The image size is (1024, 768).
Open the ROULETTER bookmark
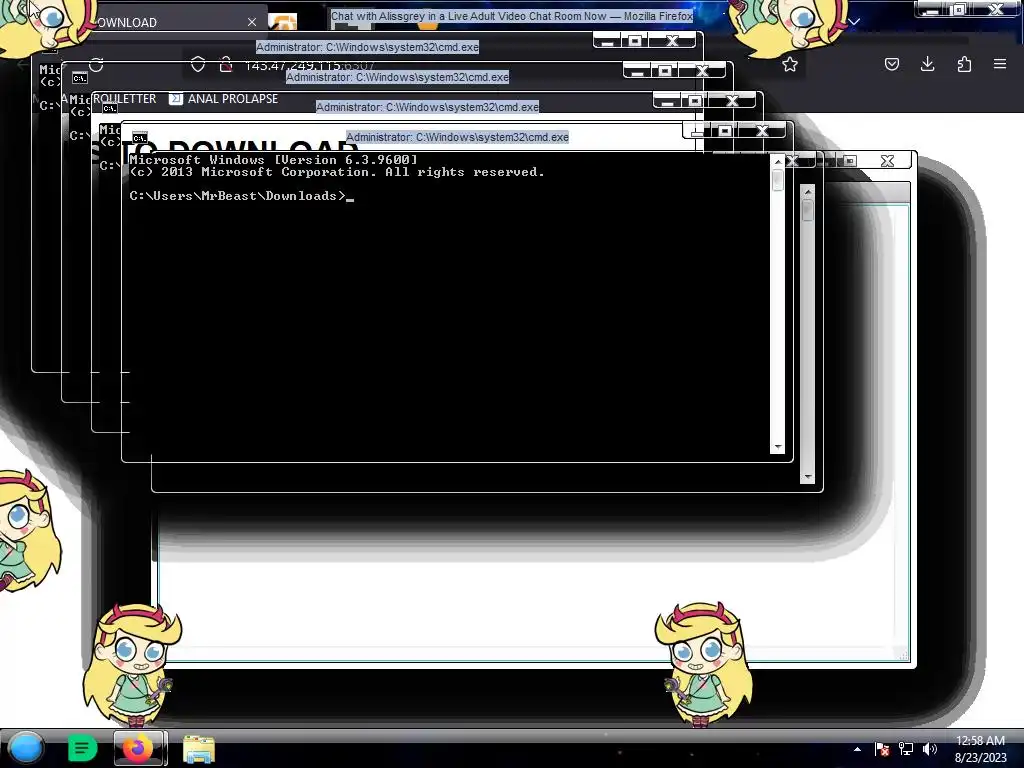click(124, 99)
